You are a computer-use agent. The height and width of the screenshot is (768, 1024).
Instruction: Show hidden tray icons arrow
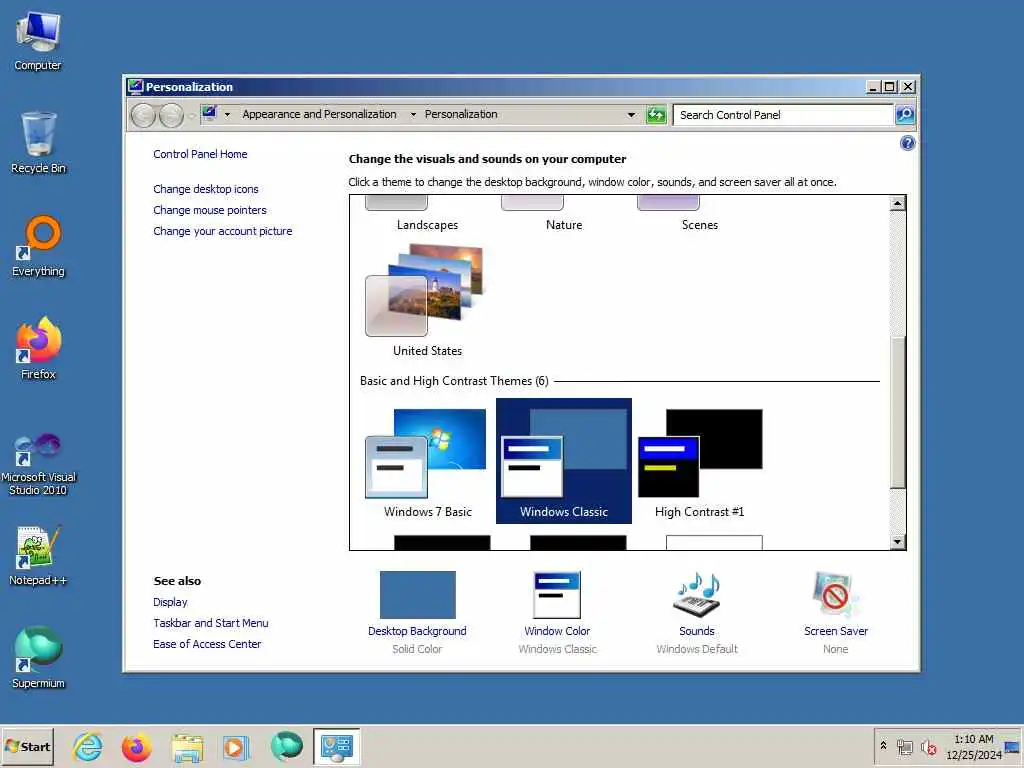883,745
